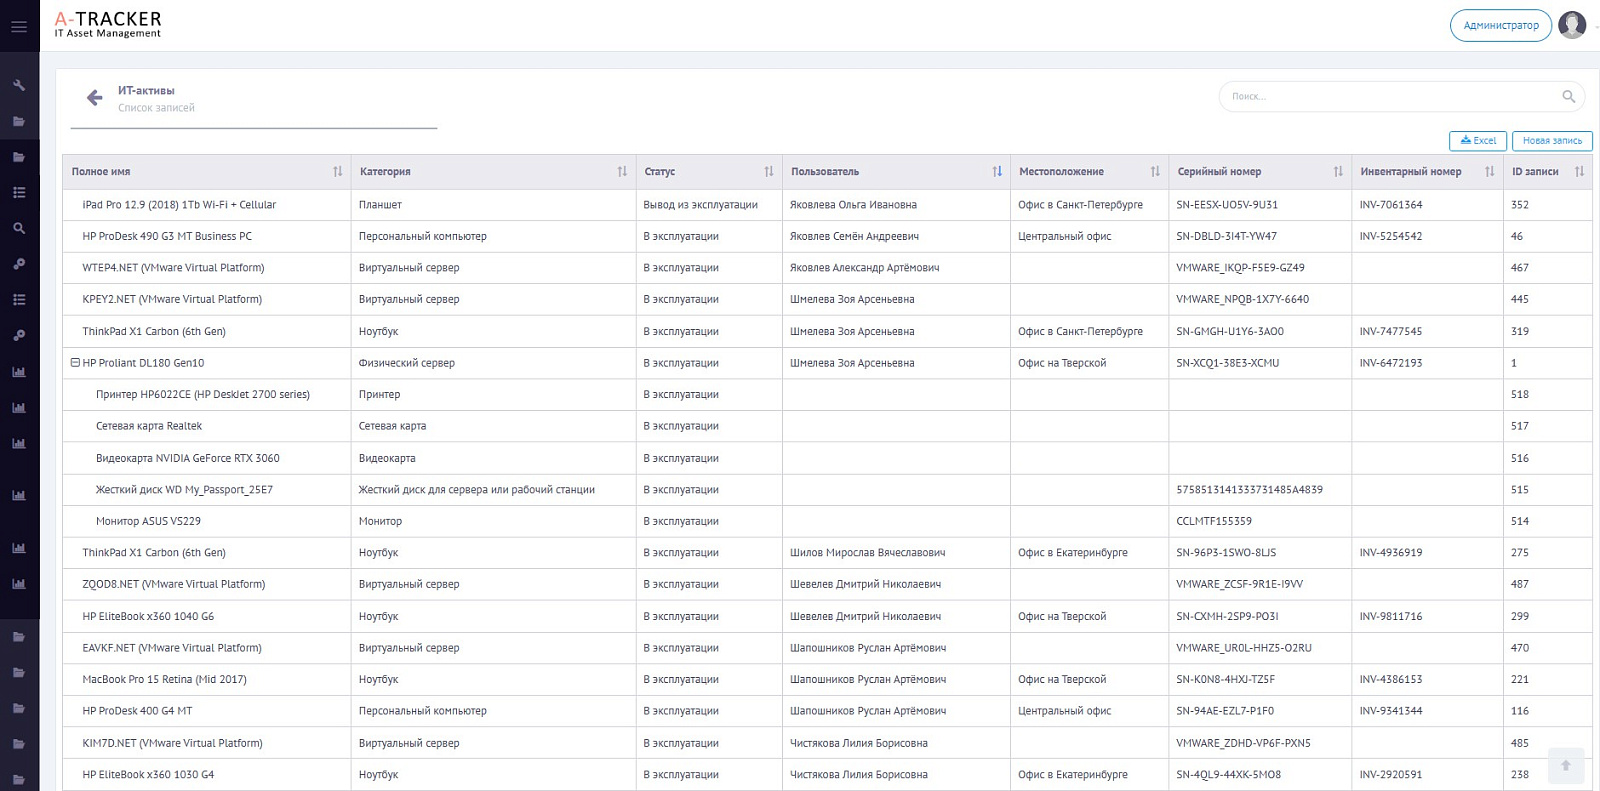Open HP EliteBook x360 1040 G6 record
Screen dimensions: 1600x791
pyautogui.click(x=148, y=617)
